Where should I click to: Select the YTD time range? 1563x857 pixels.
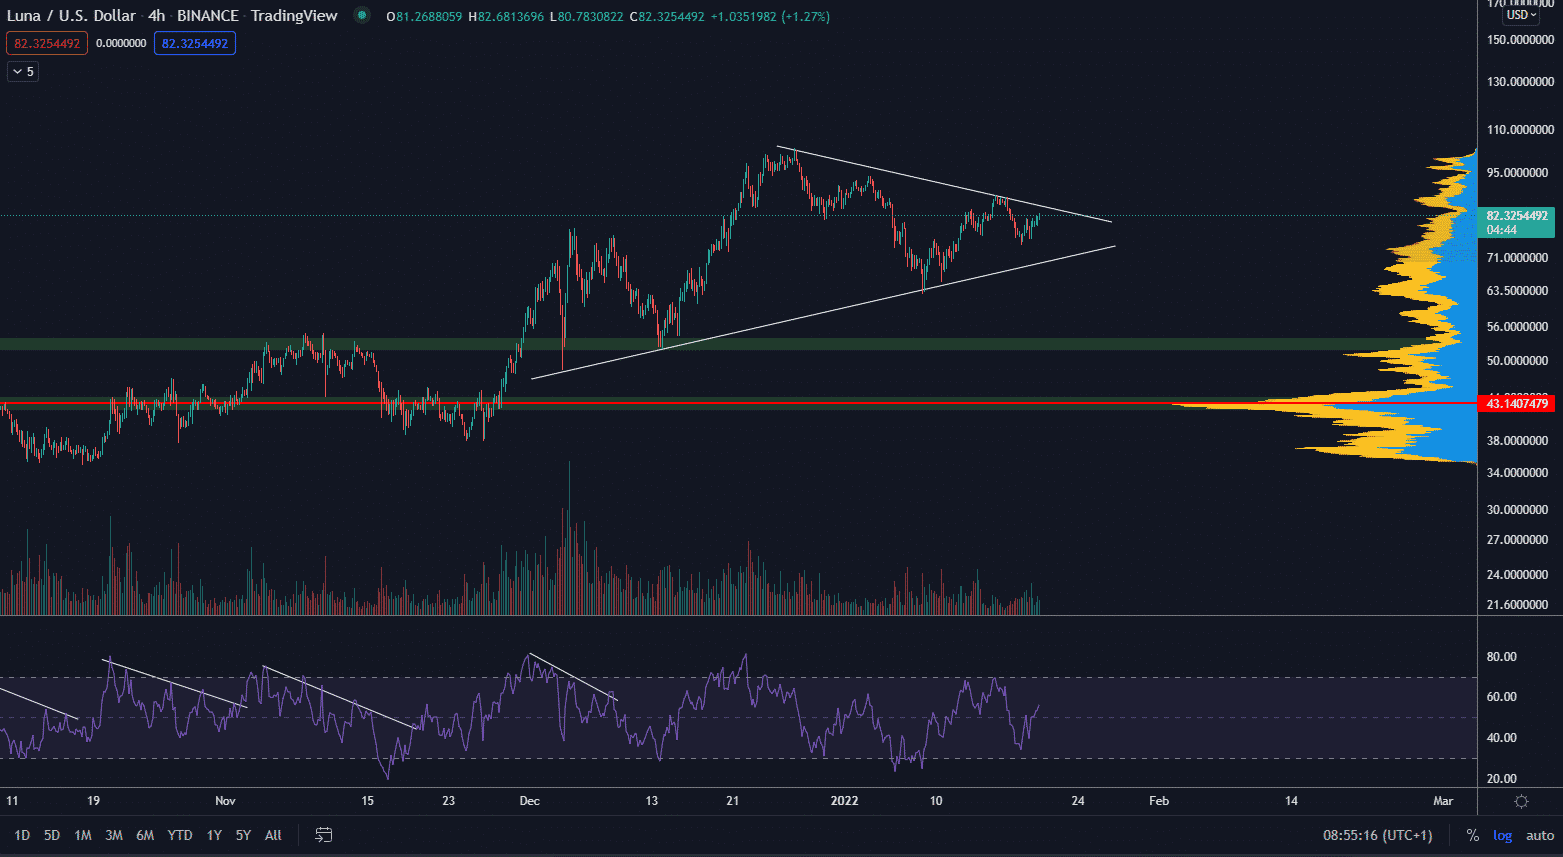pos(180,835)
